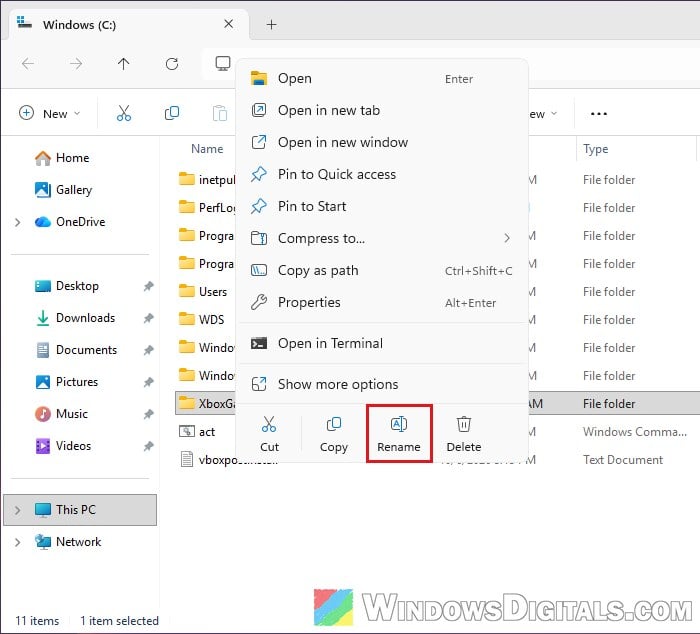Viewport: 700px width, 634px height.
Task: Refresh the current folder view
Action: click(172, 64)
